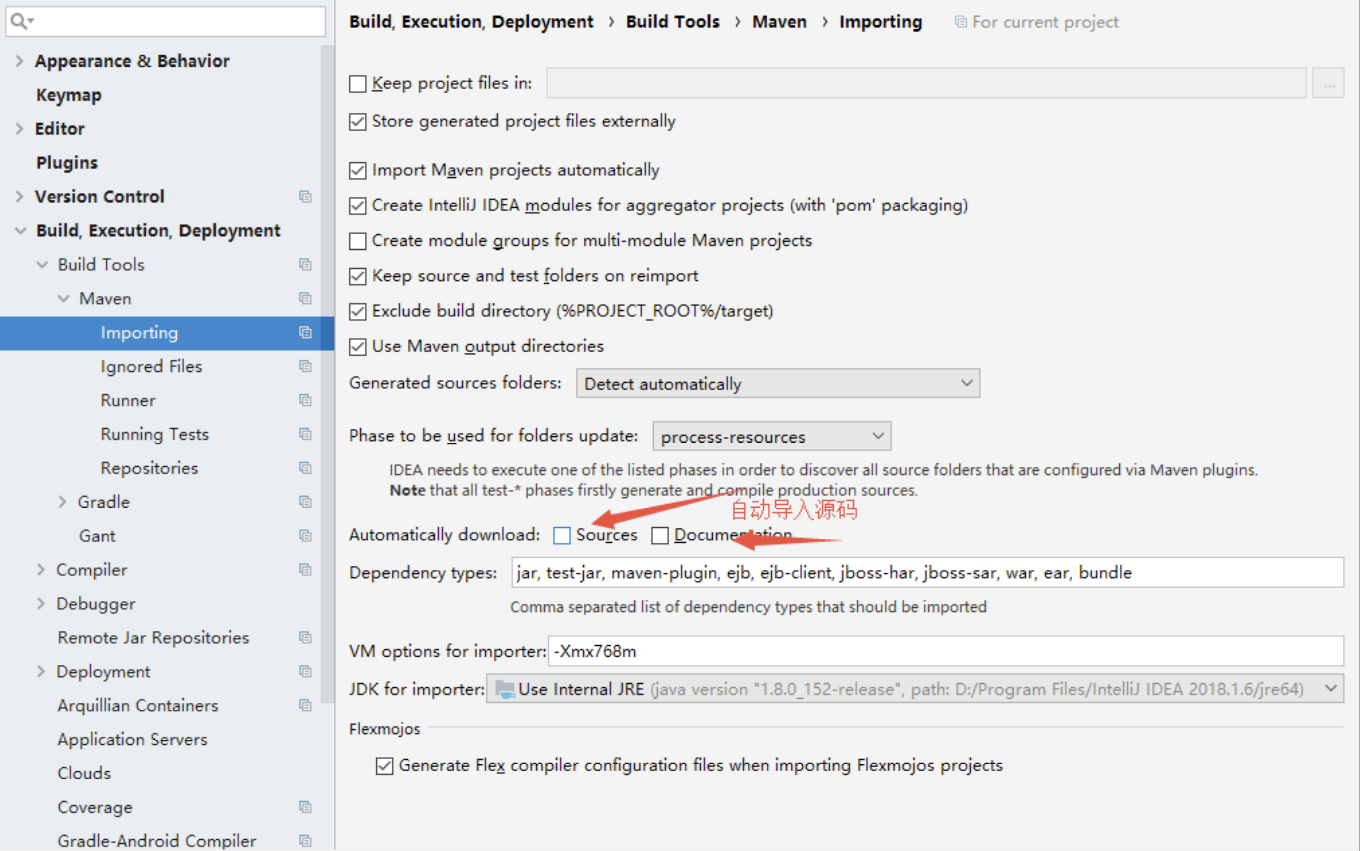Expand the Version Control node arrow
The image size is (1360, 851).
[x=19, y=197]
